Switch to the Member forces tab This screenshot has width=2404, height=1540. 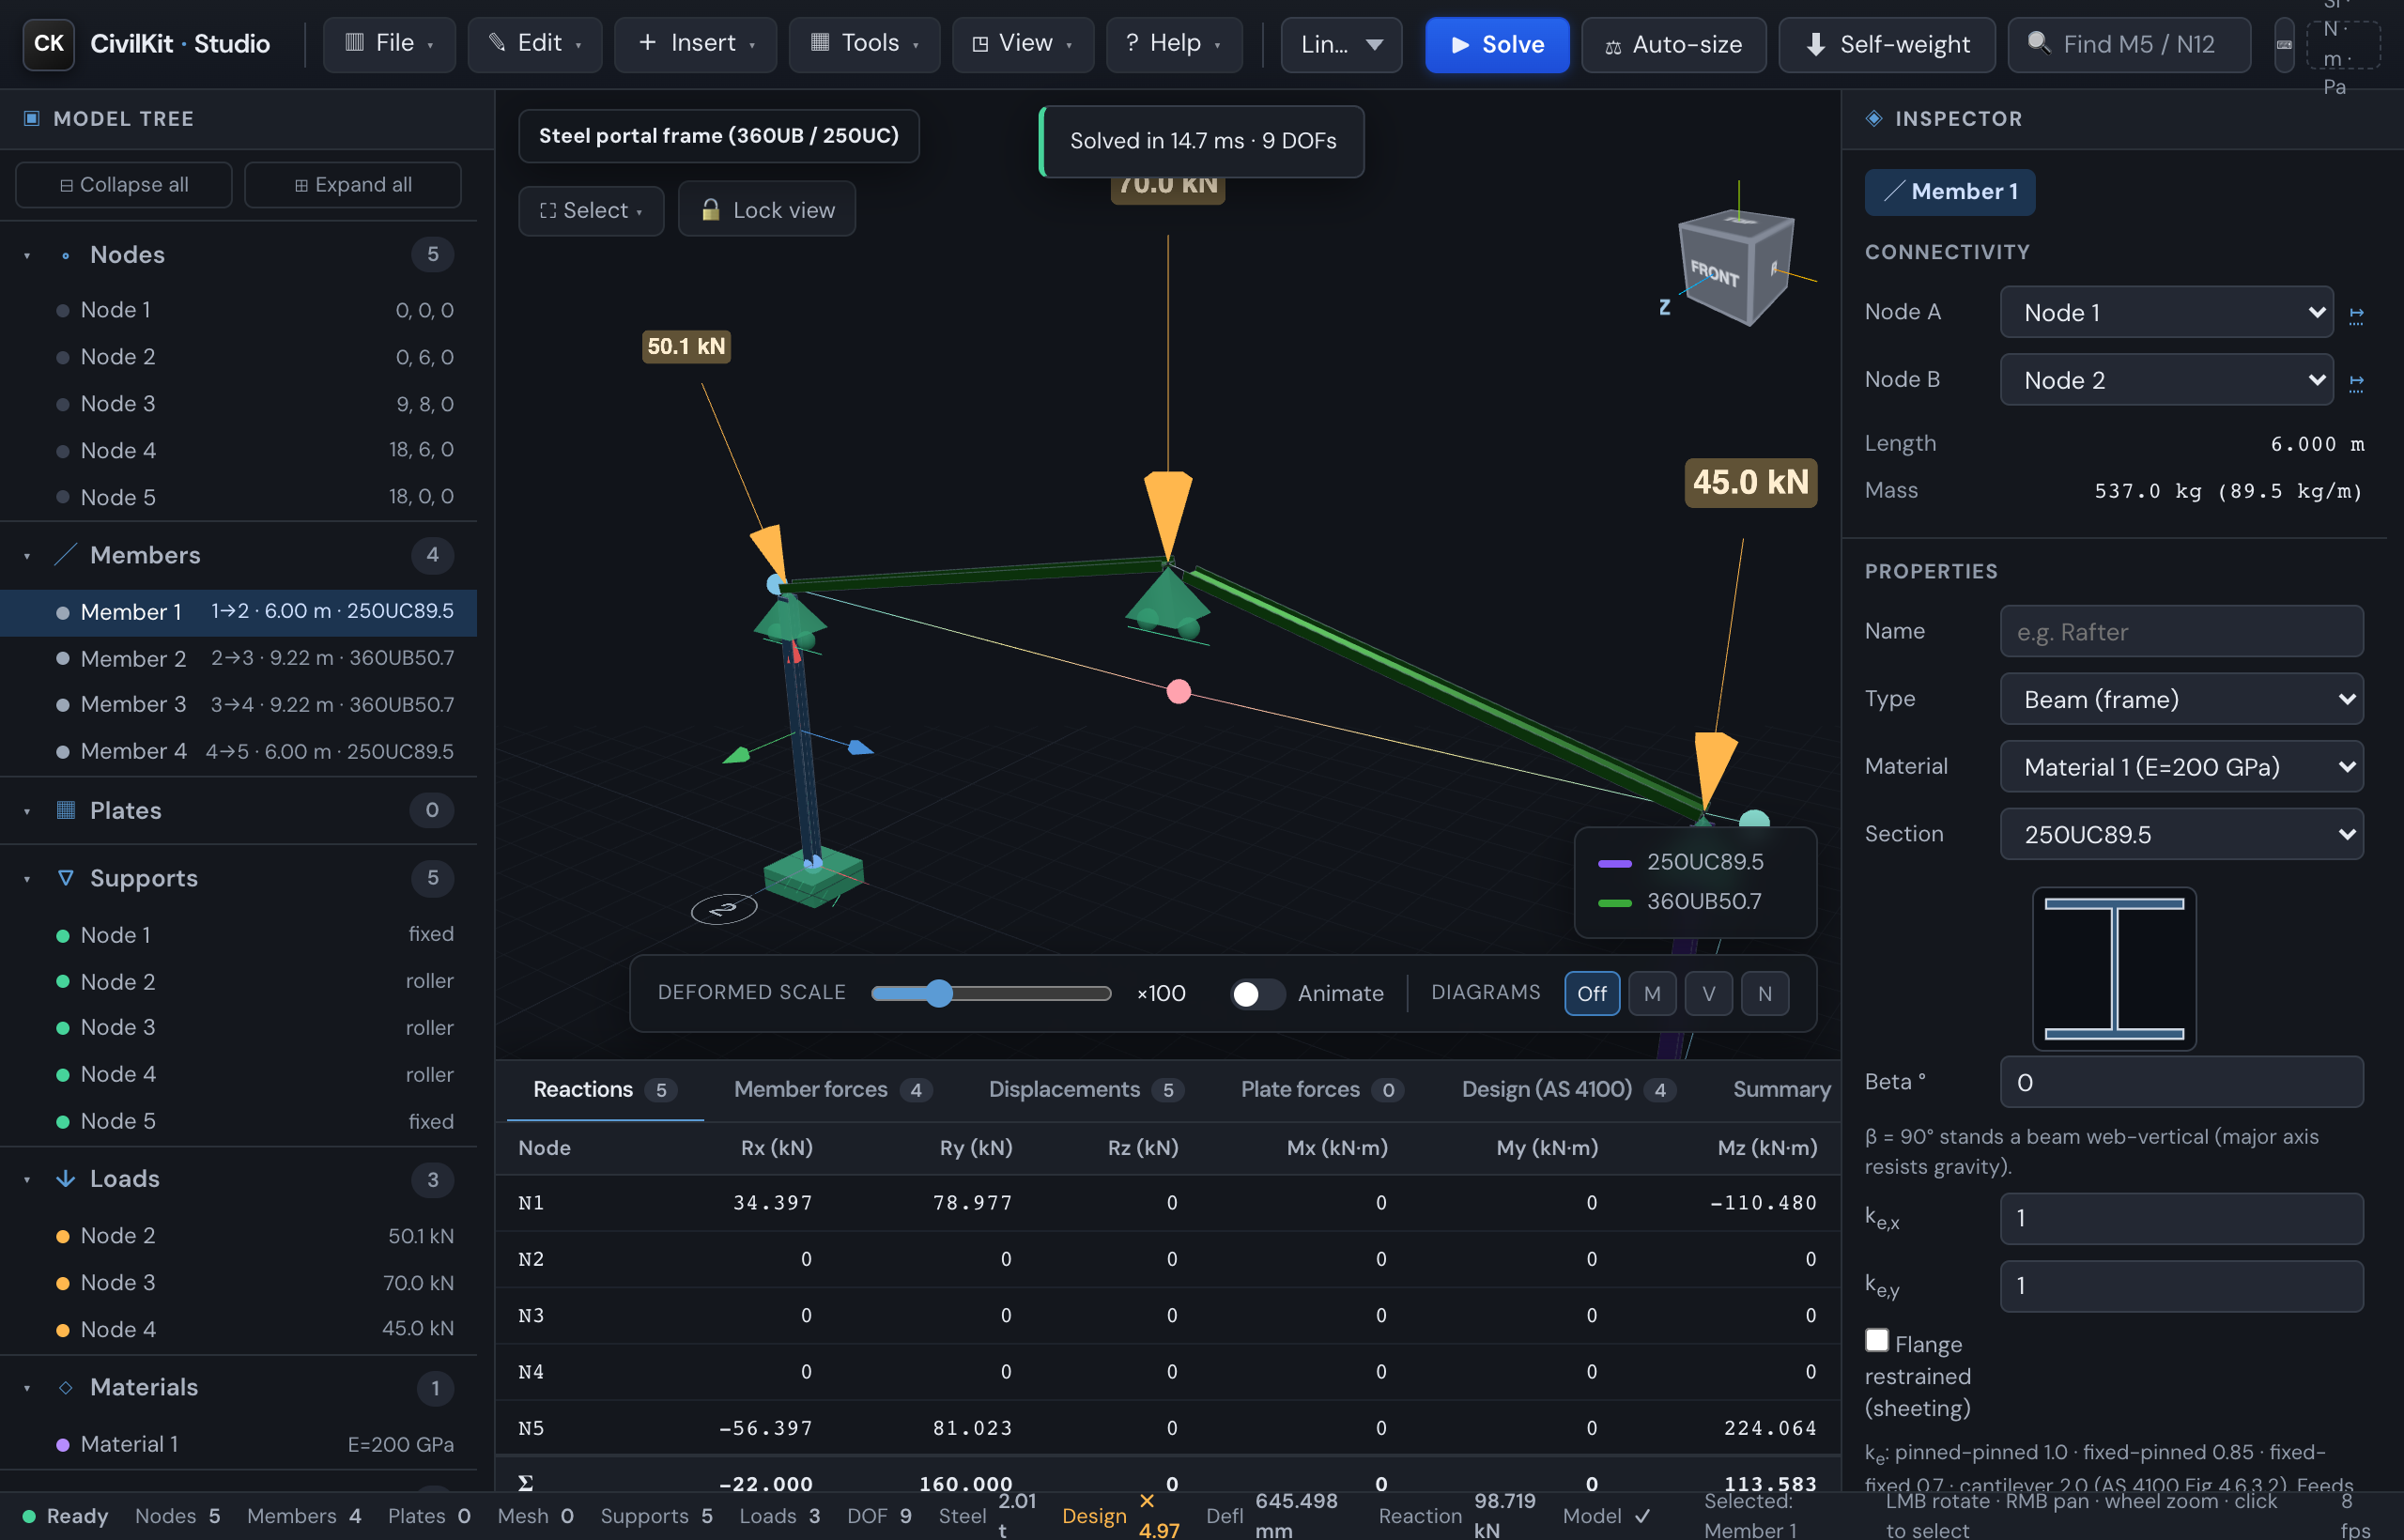(x=831, y=1089)
